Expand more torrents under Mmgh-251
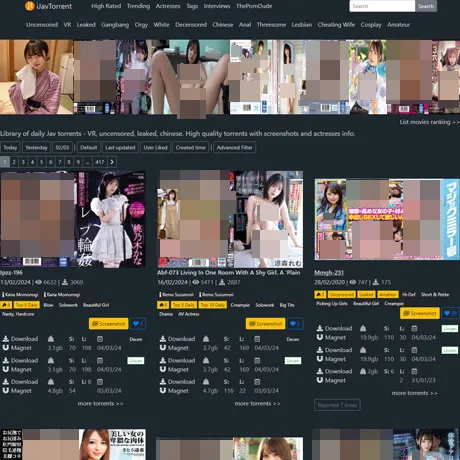Viewport: 460px width, 460px height. point(414,393)
